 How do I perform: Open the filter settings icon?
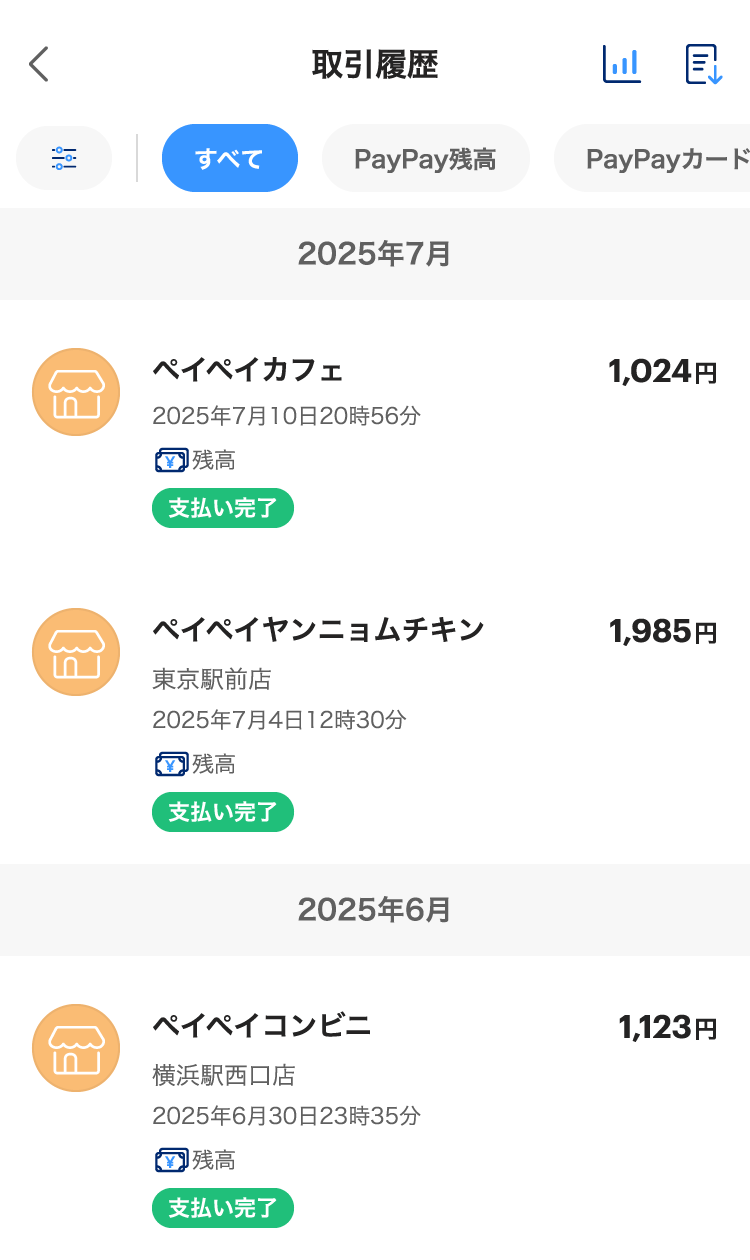tap(64, 158)
